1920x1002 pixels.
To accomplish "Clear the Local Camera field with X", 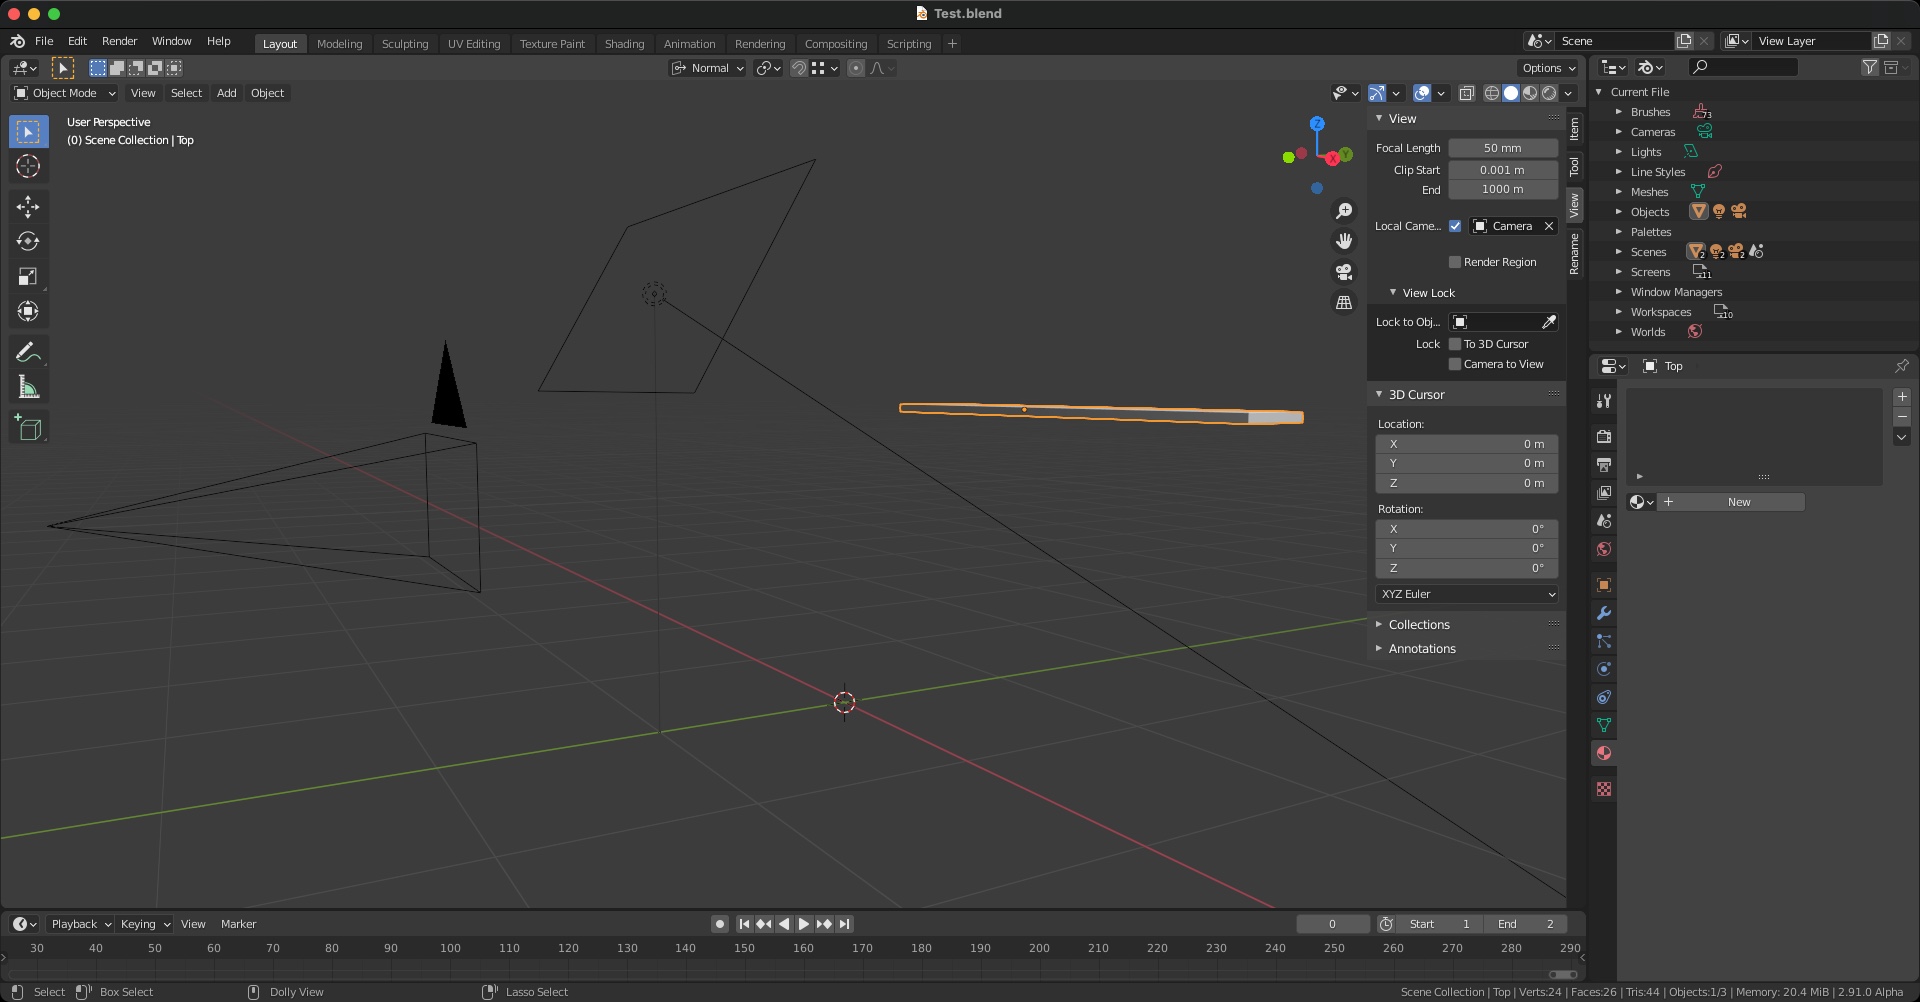I will [1549, 226].
